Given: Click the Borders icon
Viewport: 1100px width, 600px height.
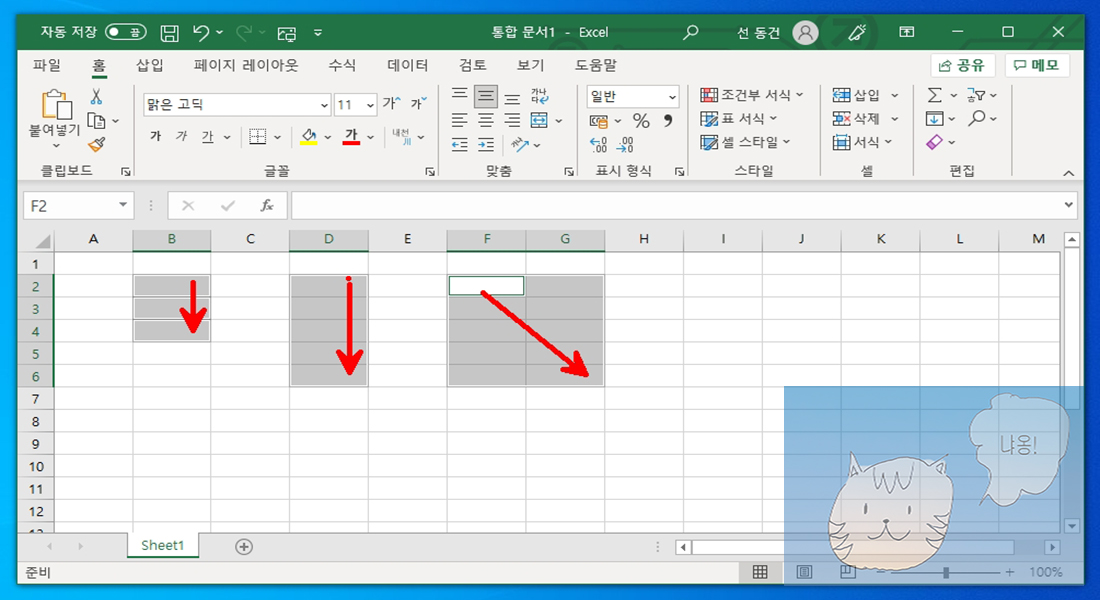Looking at the screenshot, I should tap(257, 137).
